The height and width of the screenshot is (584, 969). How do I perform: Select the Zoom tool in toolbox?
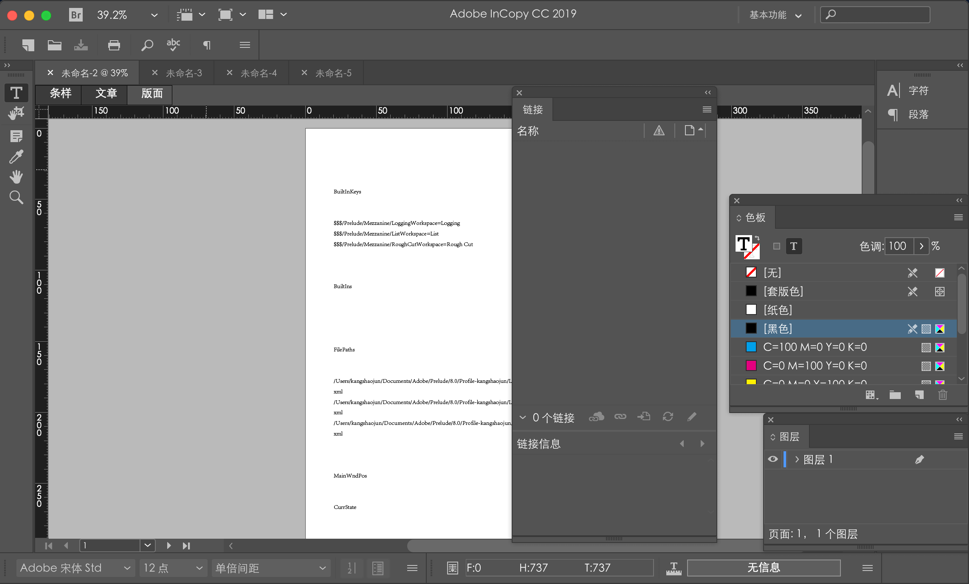[16, 198]
